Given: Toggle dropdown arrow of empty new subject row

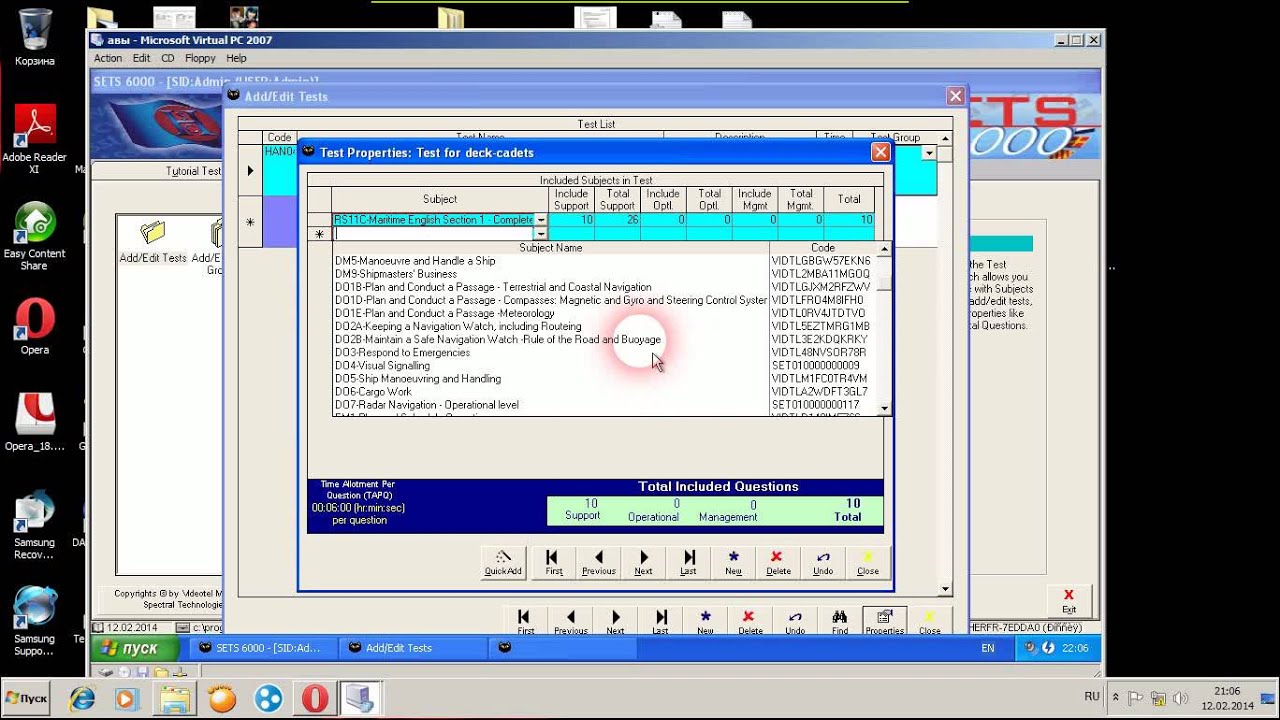Looking at the screenshot, I should click(541, 234).
